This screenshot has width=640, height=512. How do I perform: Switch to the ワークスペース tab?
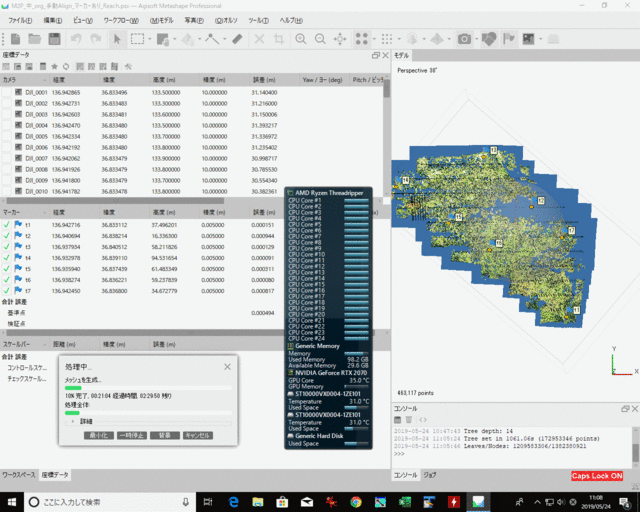pyautogui.click(x=18, y=474)
